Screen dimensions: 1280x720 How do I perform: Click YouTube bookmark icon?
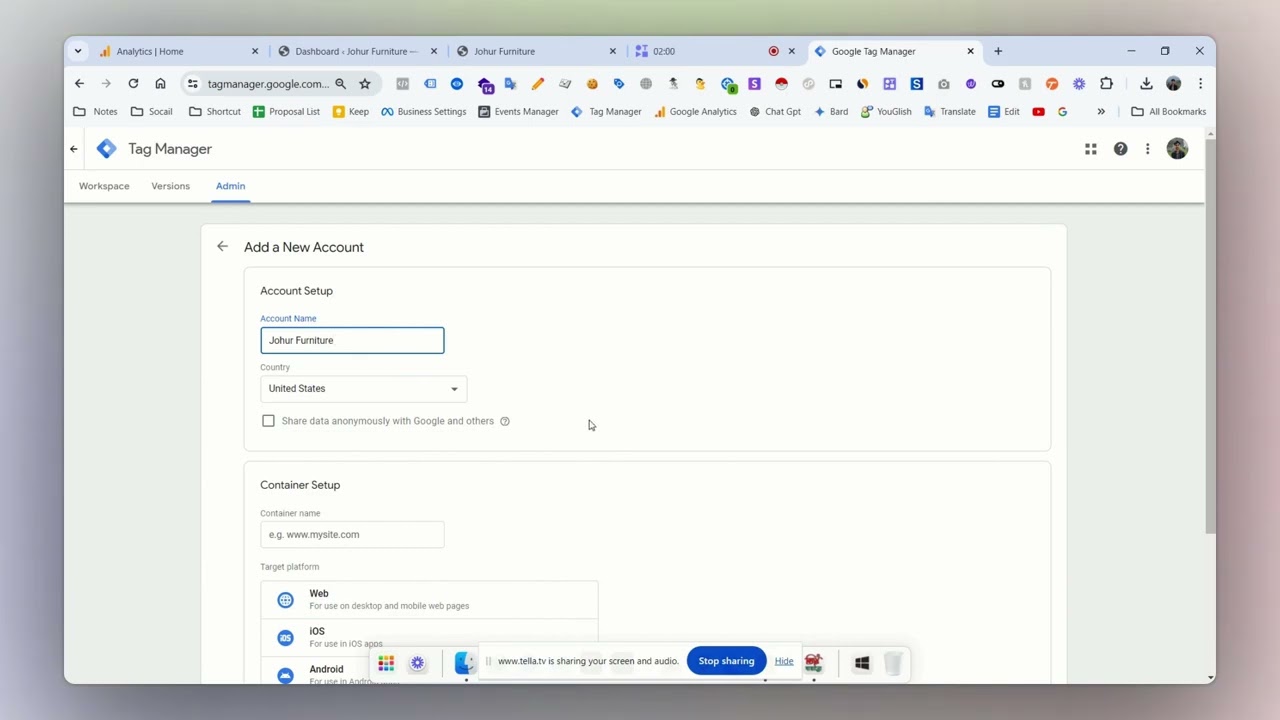pos(1038,112)
